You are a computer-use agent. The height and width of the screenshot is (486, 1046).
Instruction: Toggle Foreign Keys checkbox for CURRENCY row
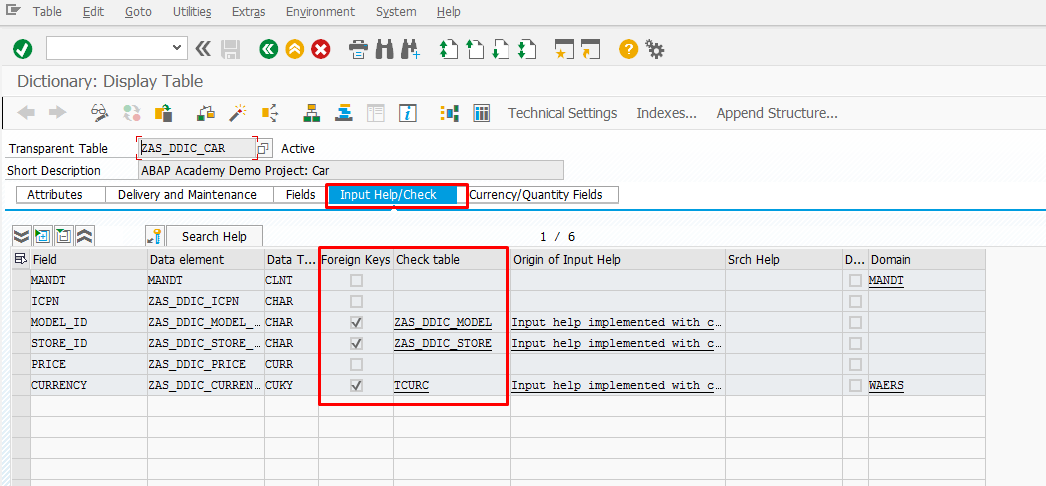point(356,385)
